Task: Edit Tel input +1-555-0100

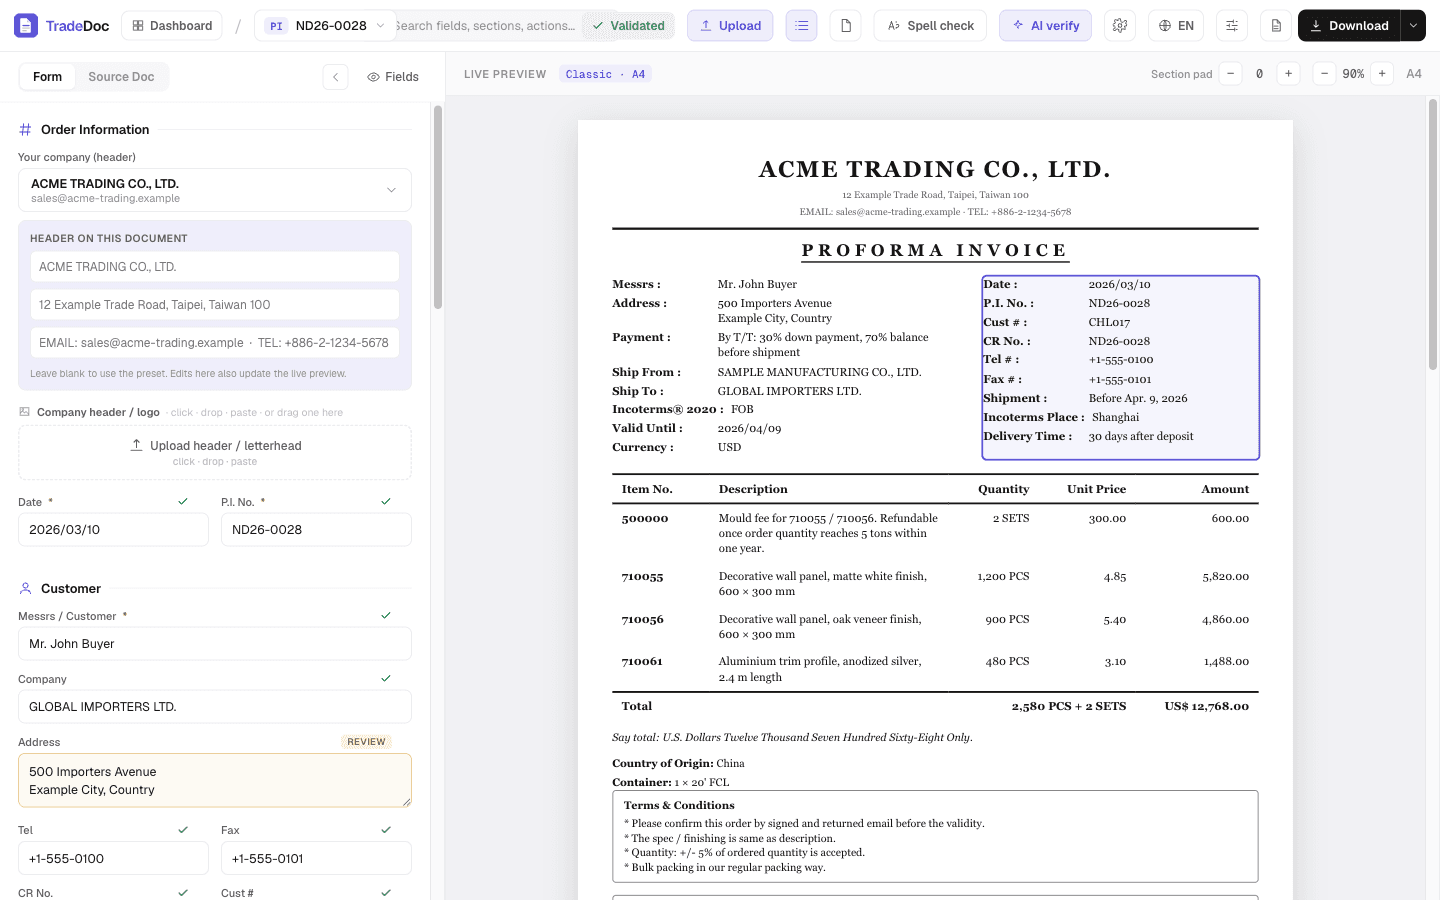Action: (x=113, y=858)
